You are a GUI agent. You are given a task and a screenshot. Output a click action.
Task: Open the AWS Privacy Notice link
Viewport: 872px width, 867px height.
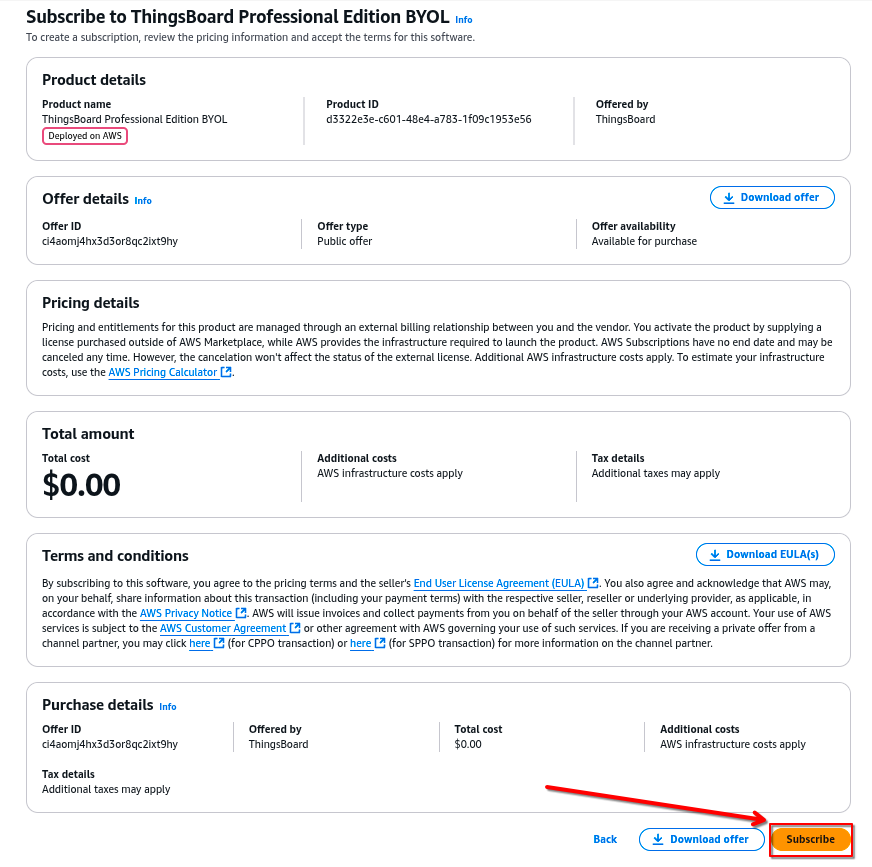185,613
